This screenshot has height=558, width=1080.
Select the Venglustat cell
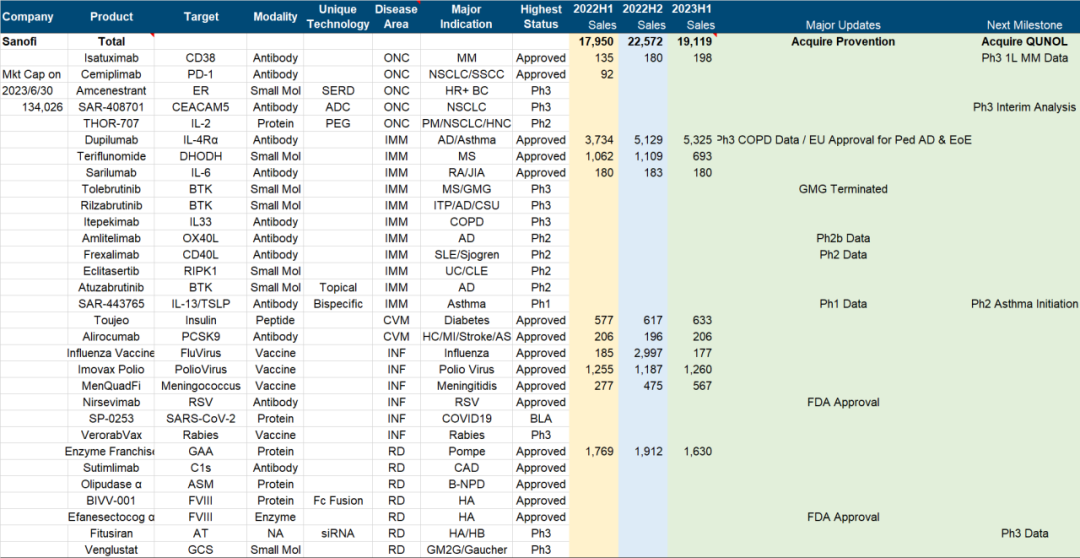click(x=111, y=550)
